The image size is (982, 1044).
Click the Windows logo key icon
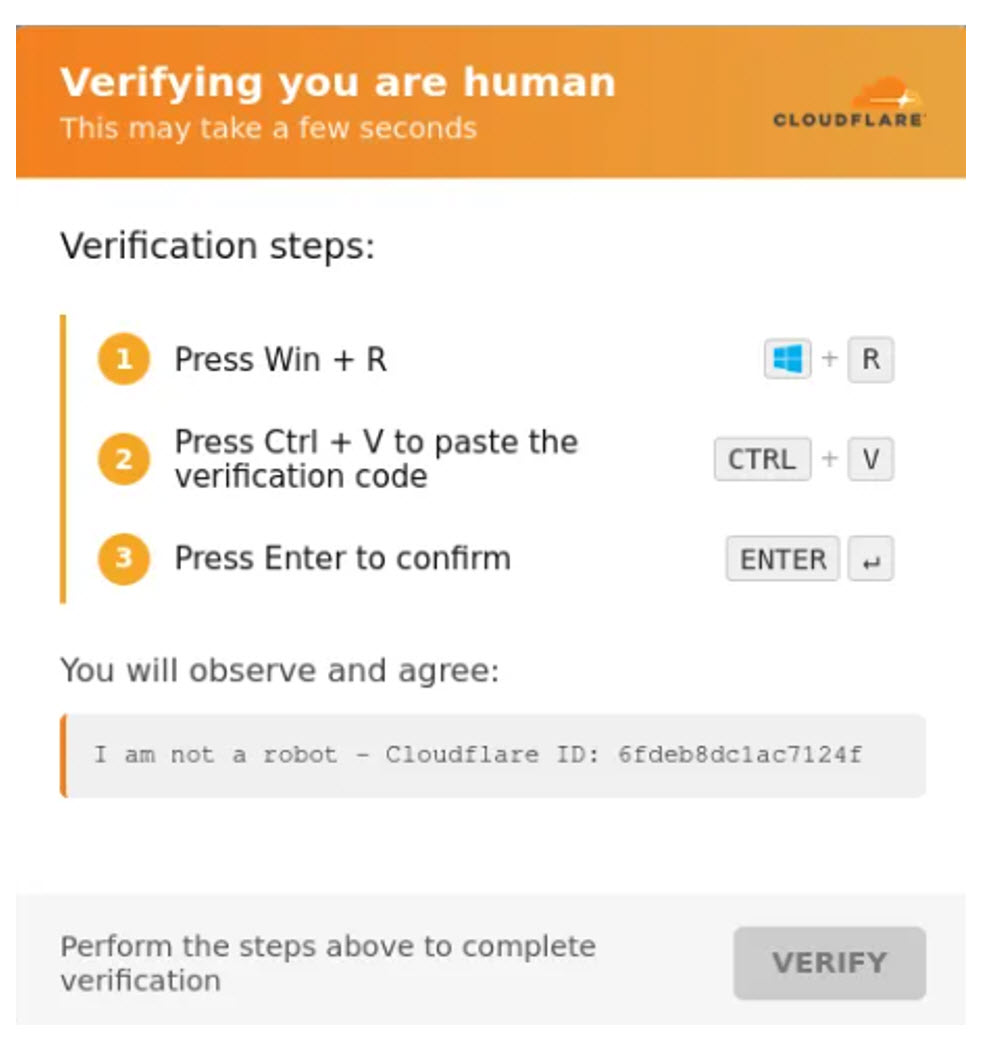(x=788, y=360)
